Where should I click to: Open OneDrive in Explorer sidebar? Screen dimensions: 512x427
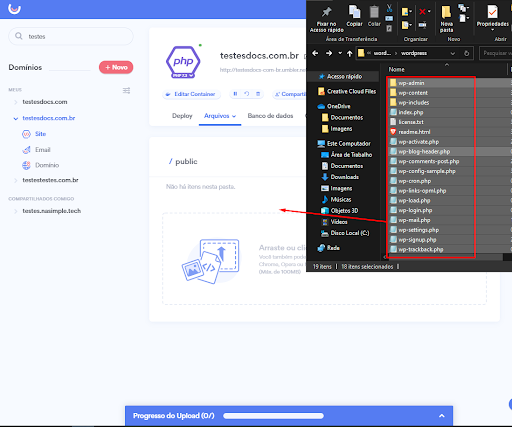(334, 106)
